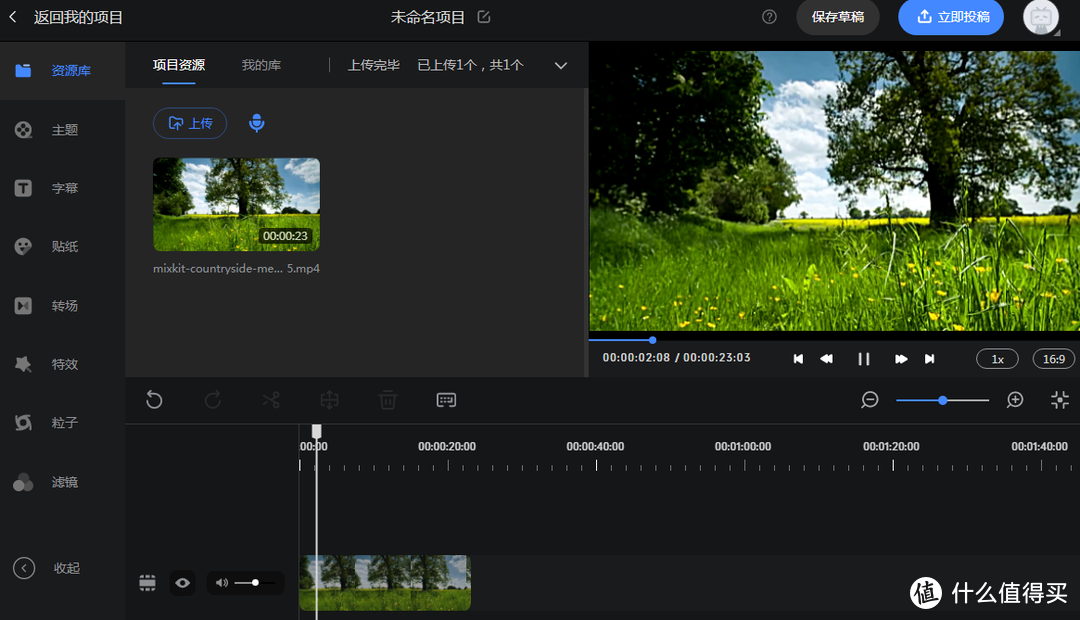Switch to the 我的库 tab

pos(261,65)
